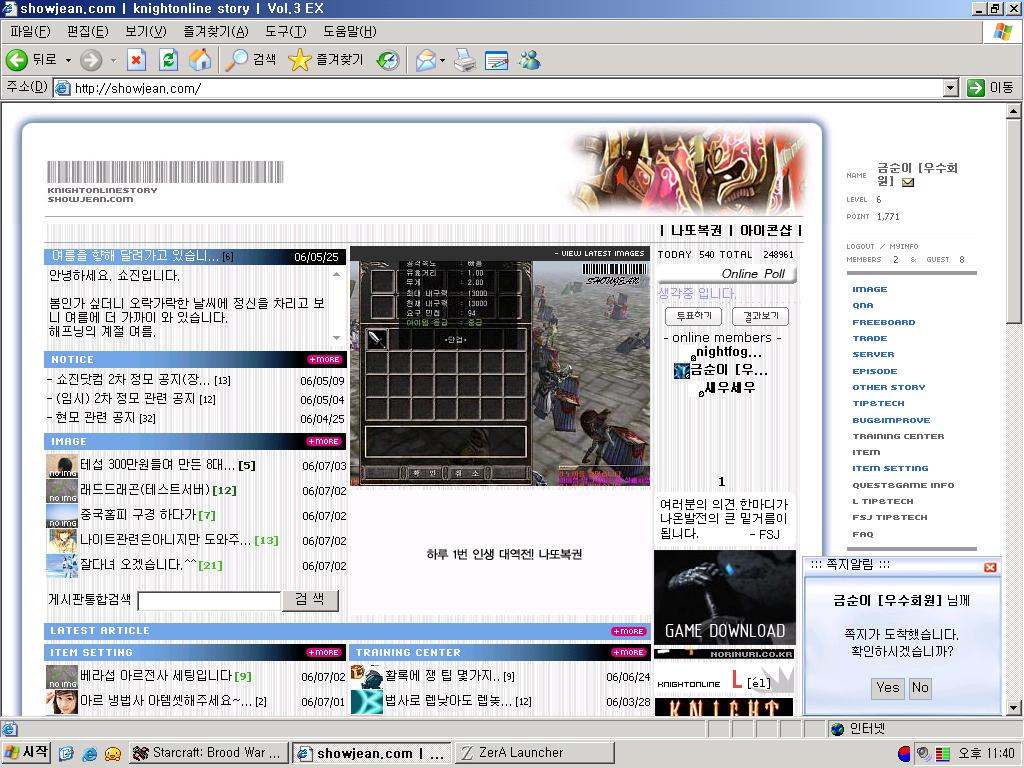Screen dimensions: 1024x768
Task: Click the MYINFO link
Action: point(904,246)
